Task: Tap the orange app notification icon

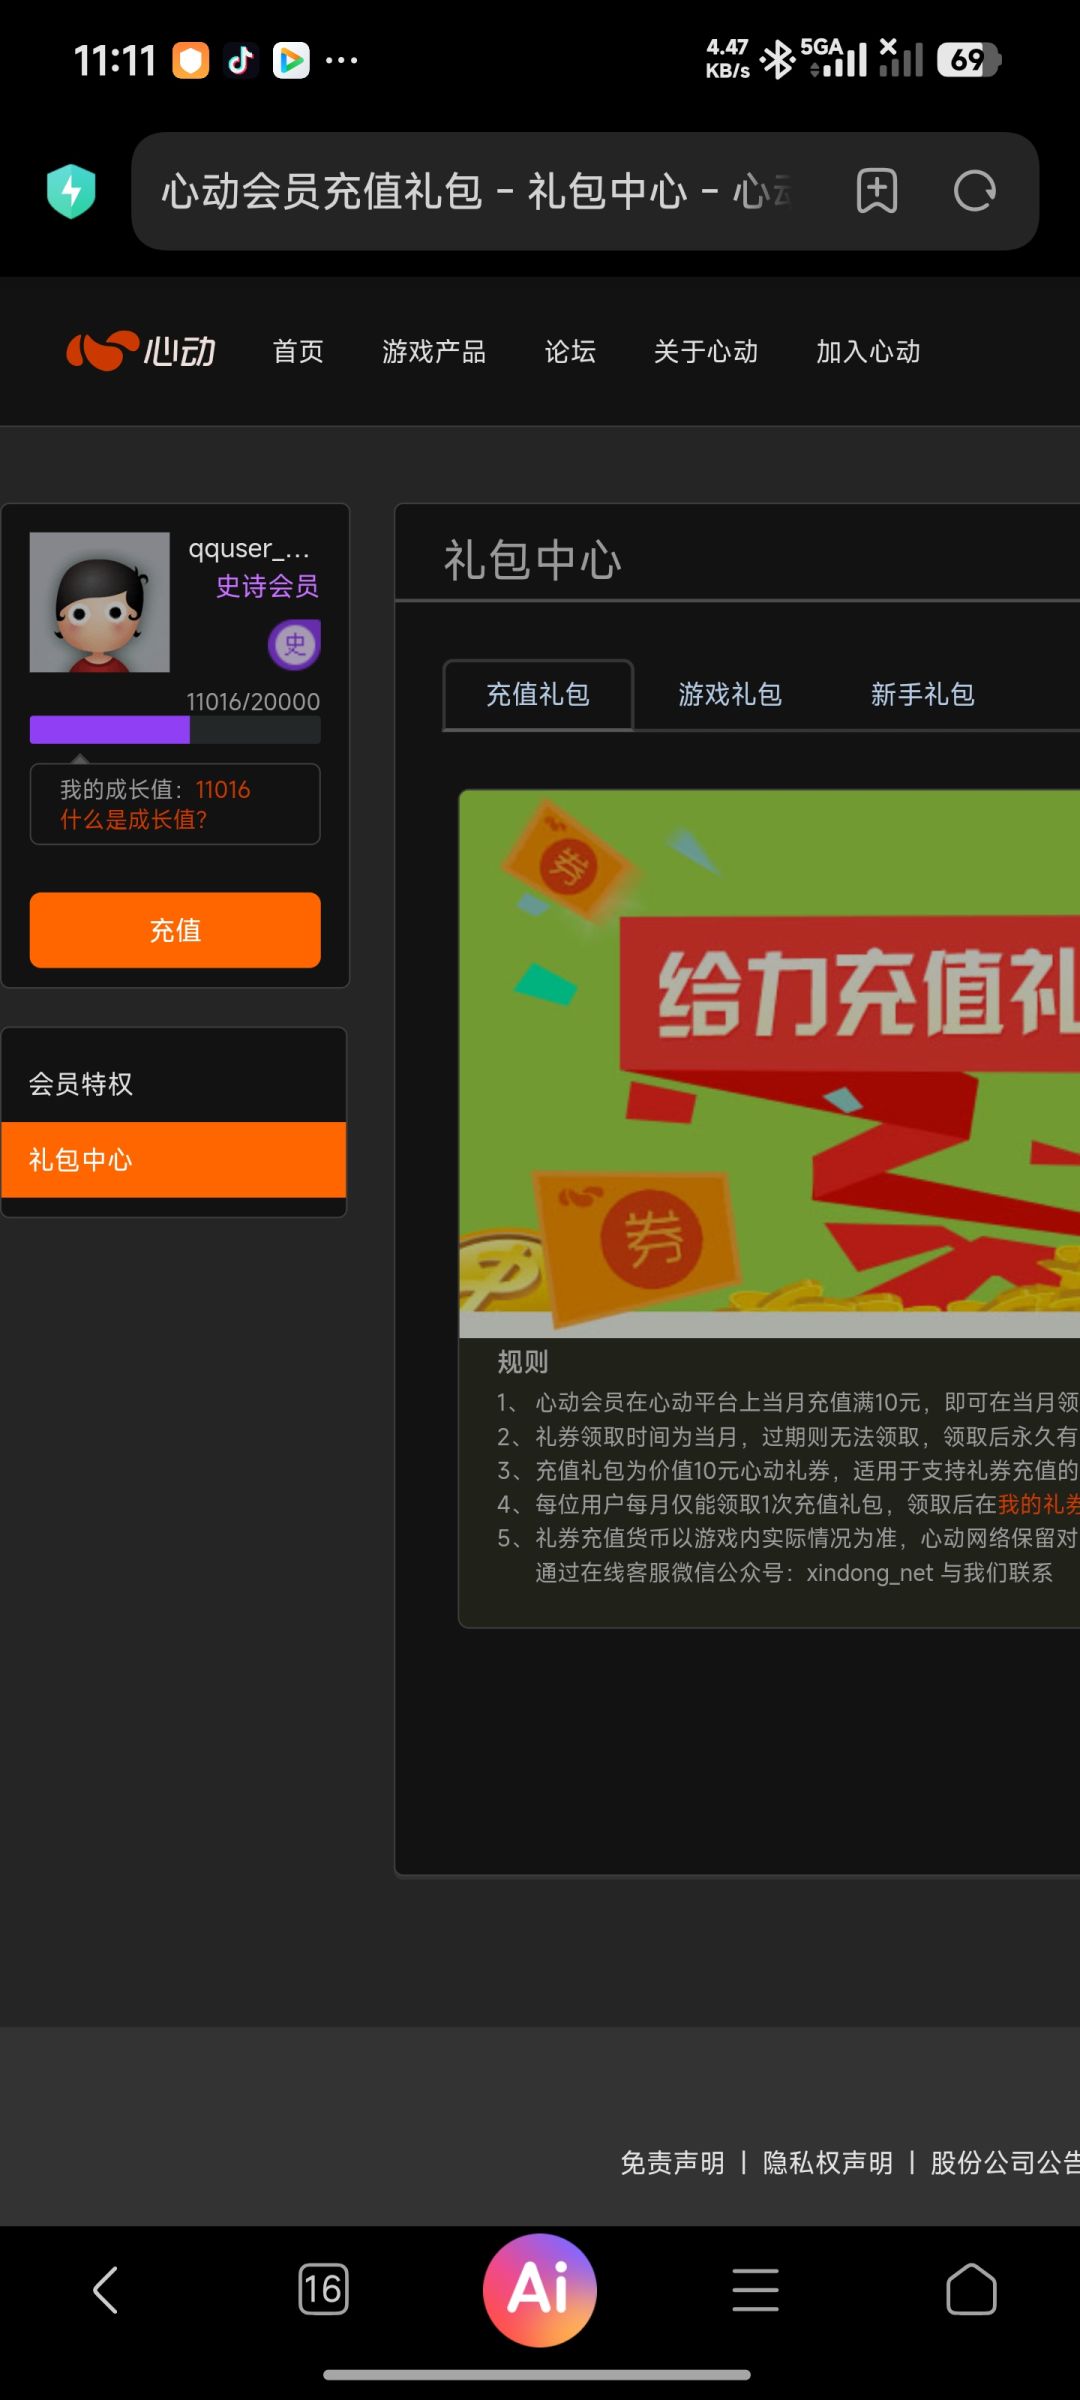Action: (190, 61)
